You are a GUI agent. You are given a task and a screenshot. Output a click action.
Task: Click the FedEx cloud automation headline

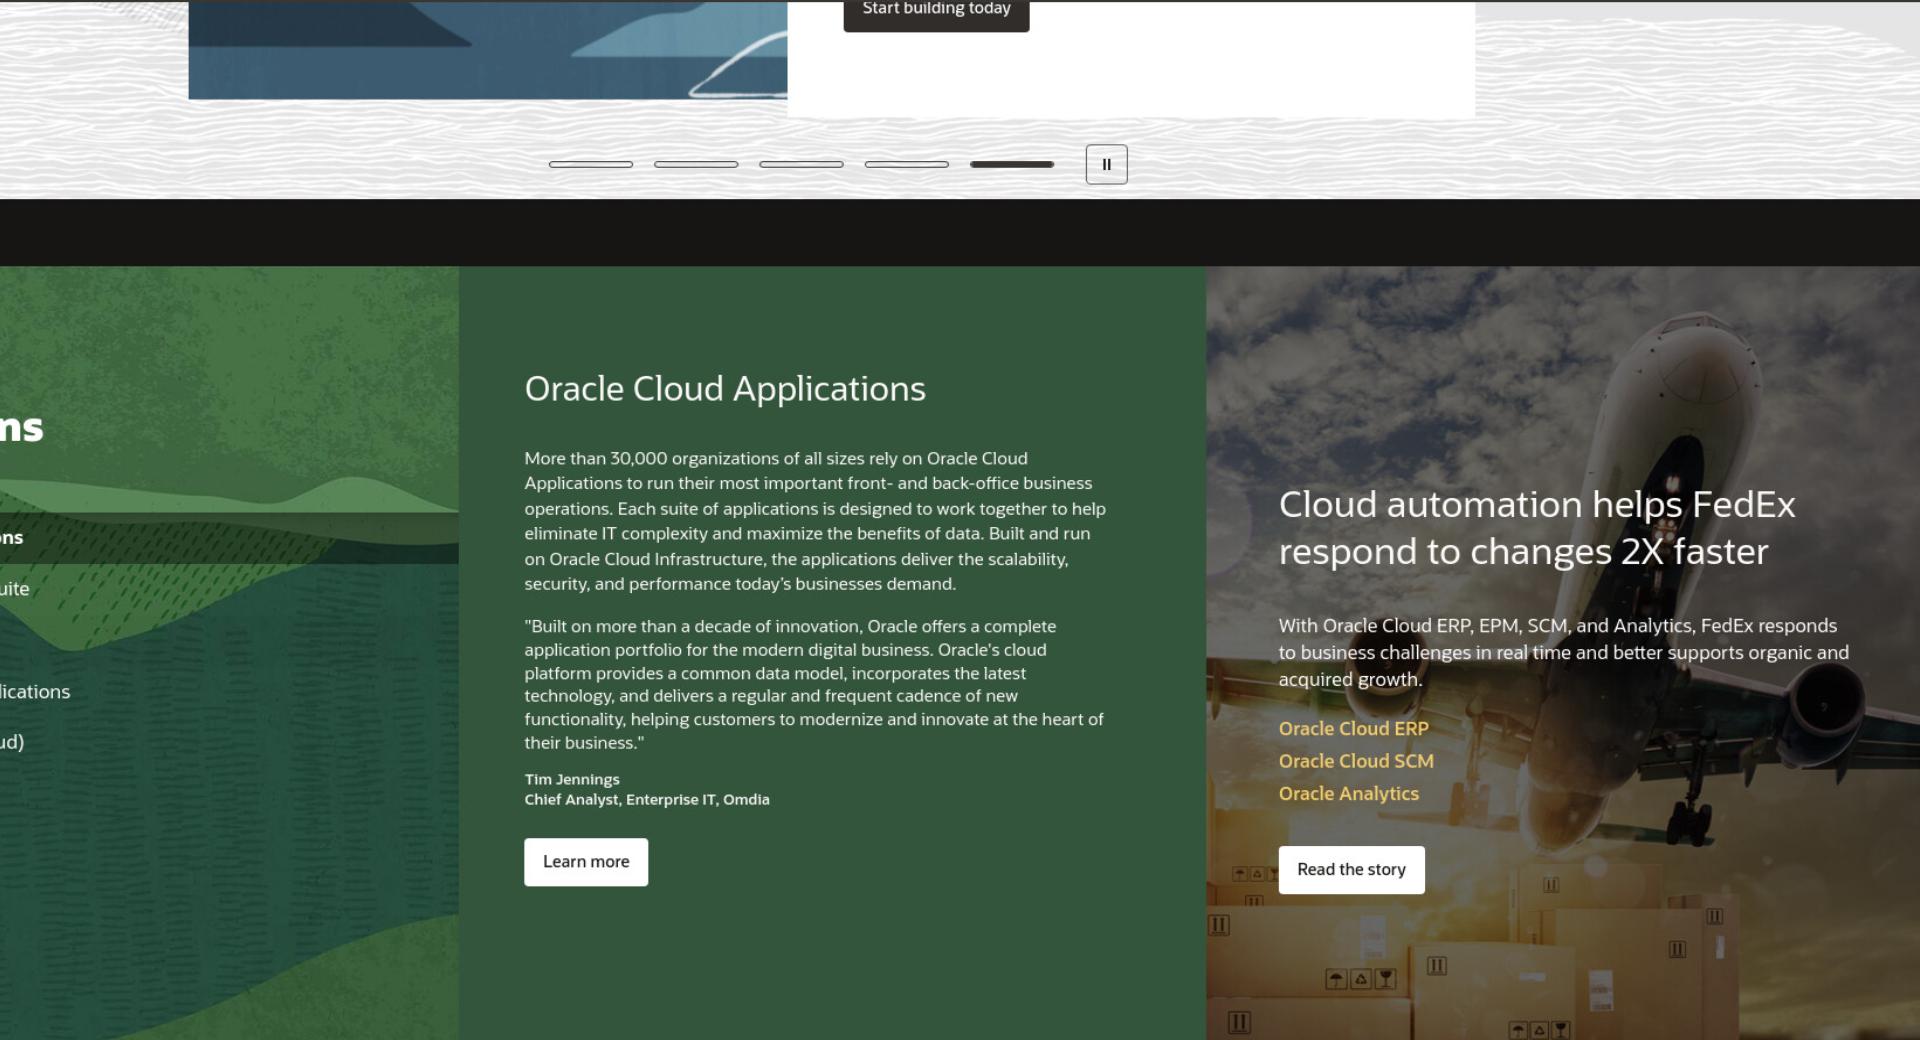[1537, 528]
